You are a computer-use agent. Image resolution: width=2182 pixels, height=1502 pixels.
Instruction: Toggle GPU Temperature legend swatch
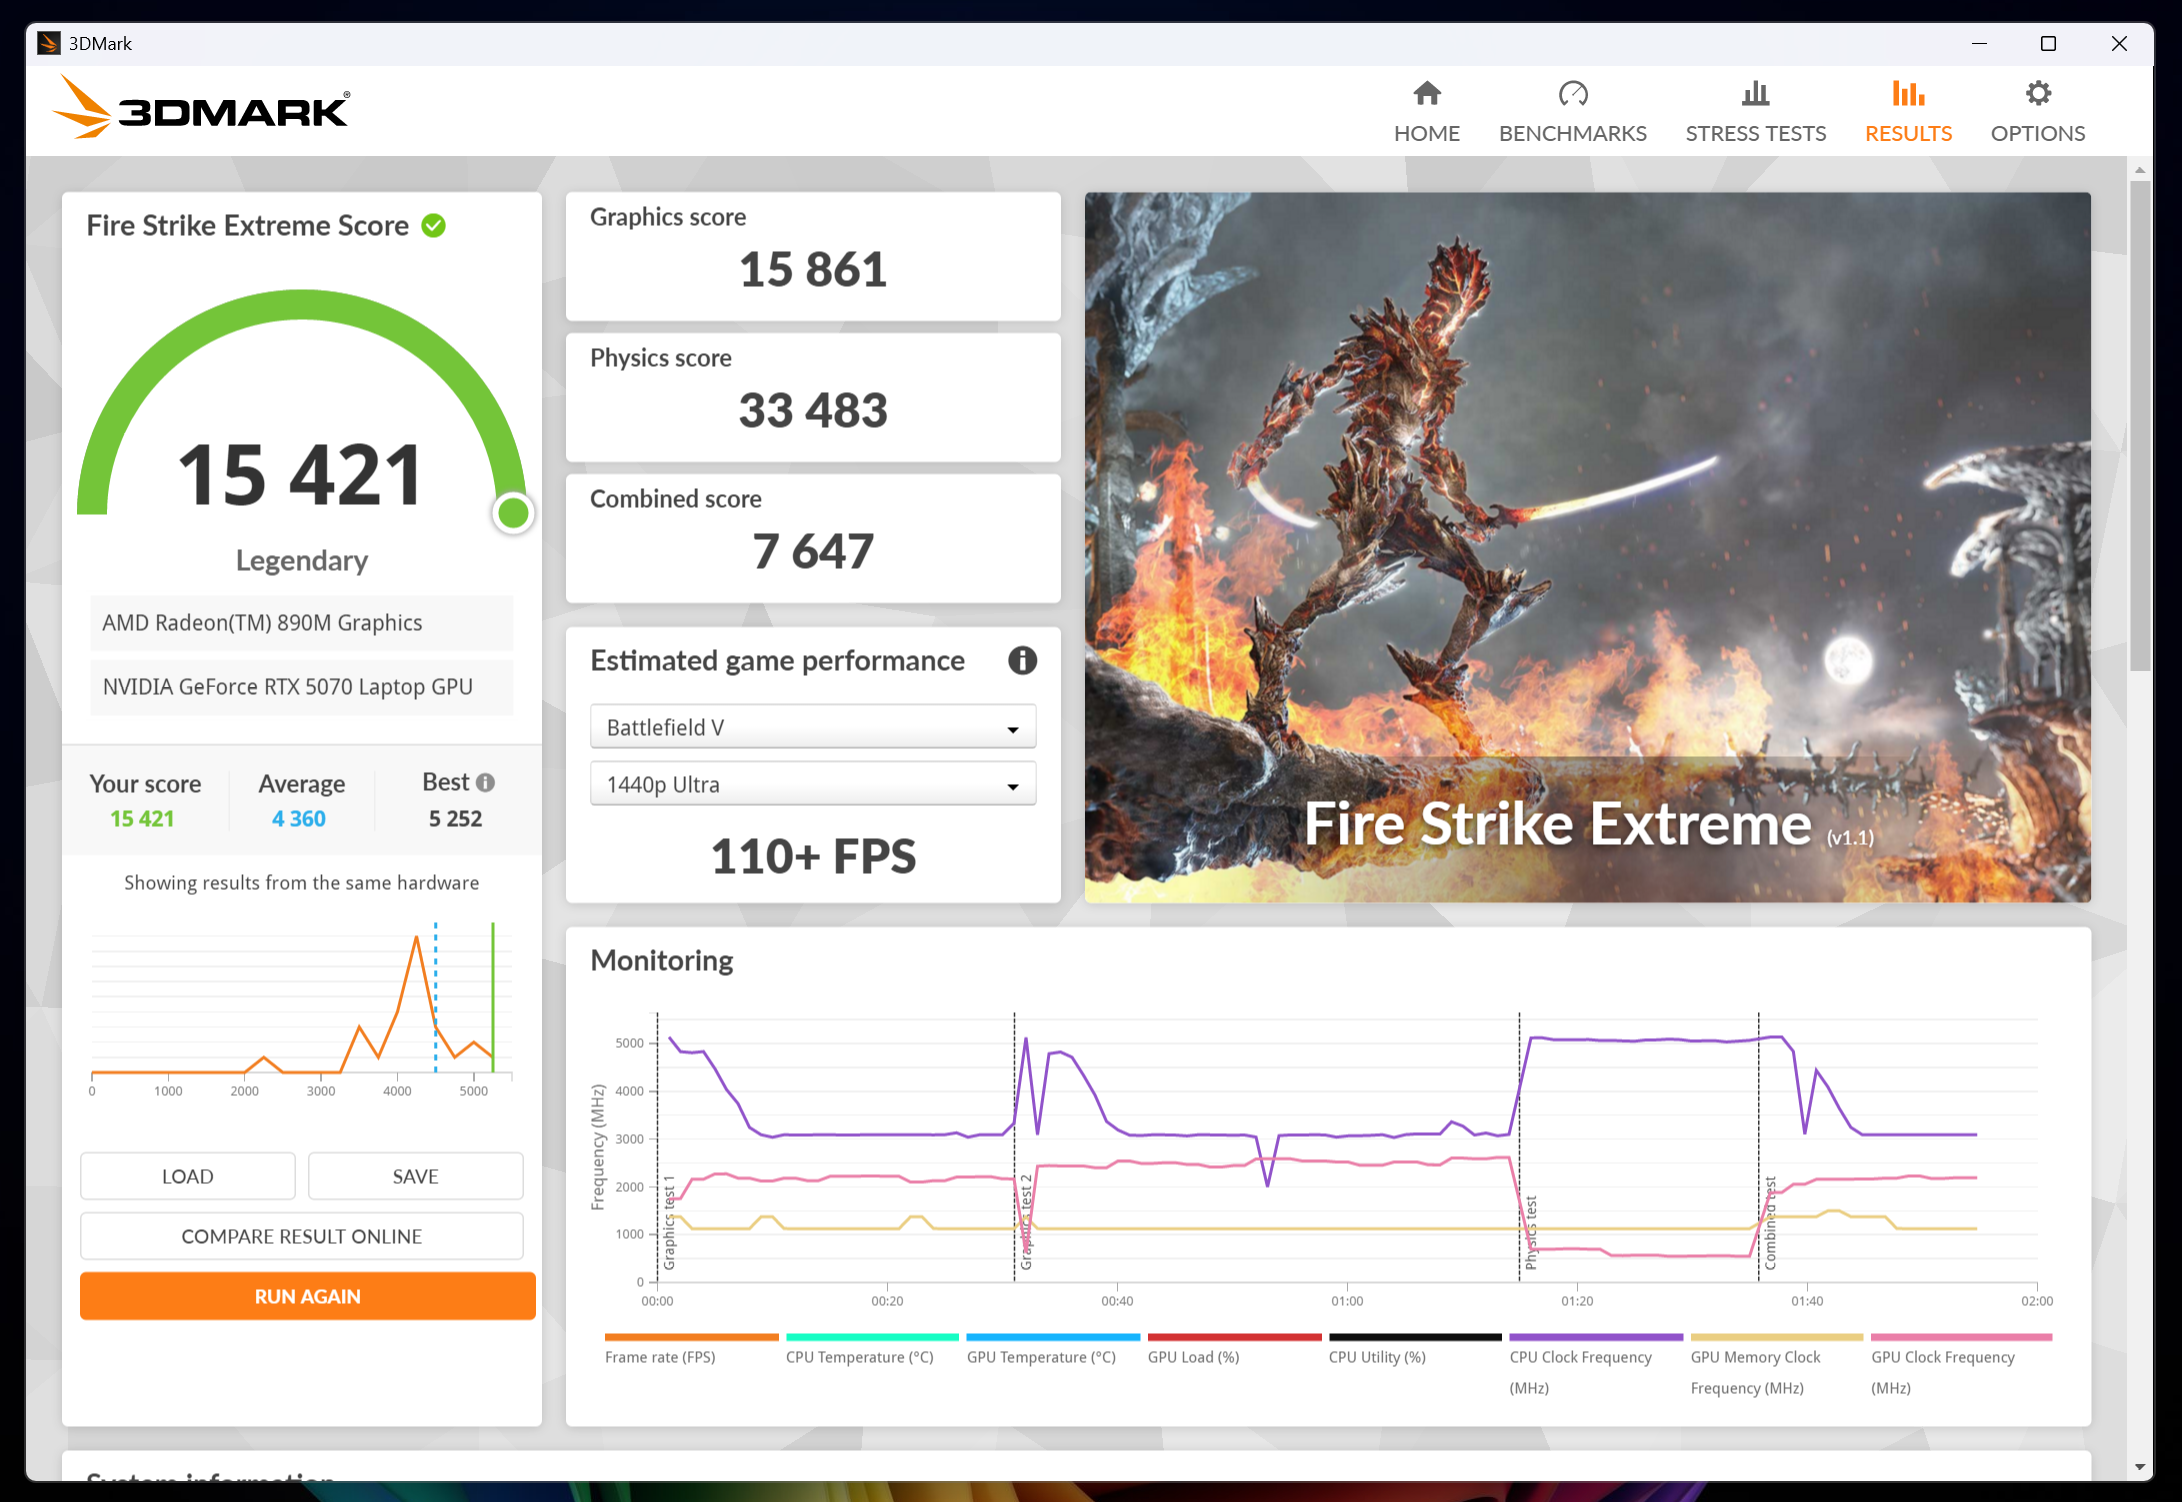tap(1053, 1337)
